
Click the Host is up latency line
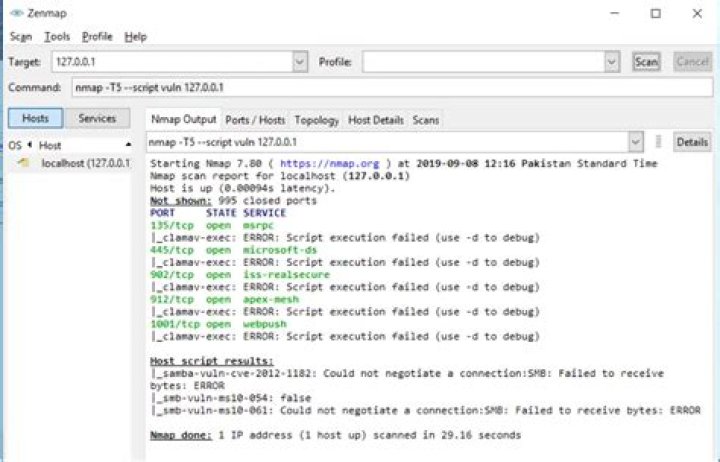[242, 188]
